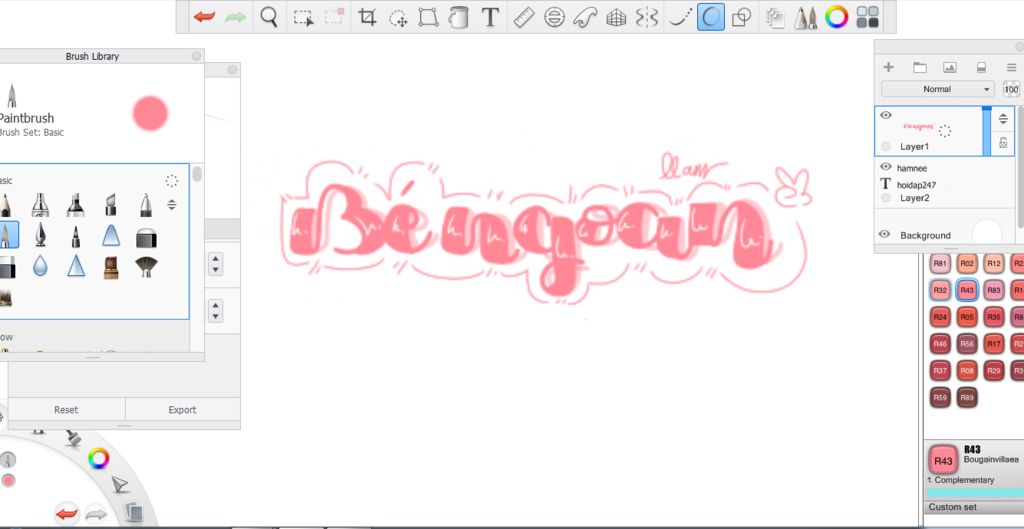Image resolution: width=1024 pixels, height=529 pixels.
Task: Pick the brown bristle brush
Action: point(111,266)
